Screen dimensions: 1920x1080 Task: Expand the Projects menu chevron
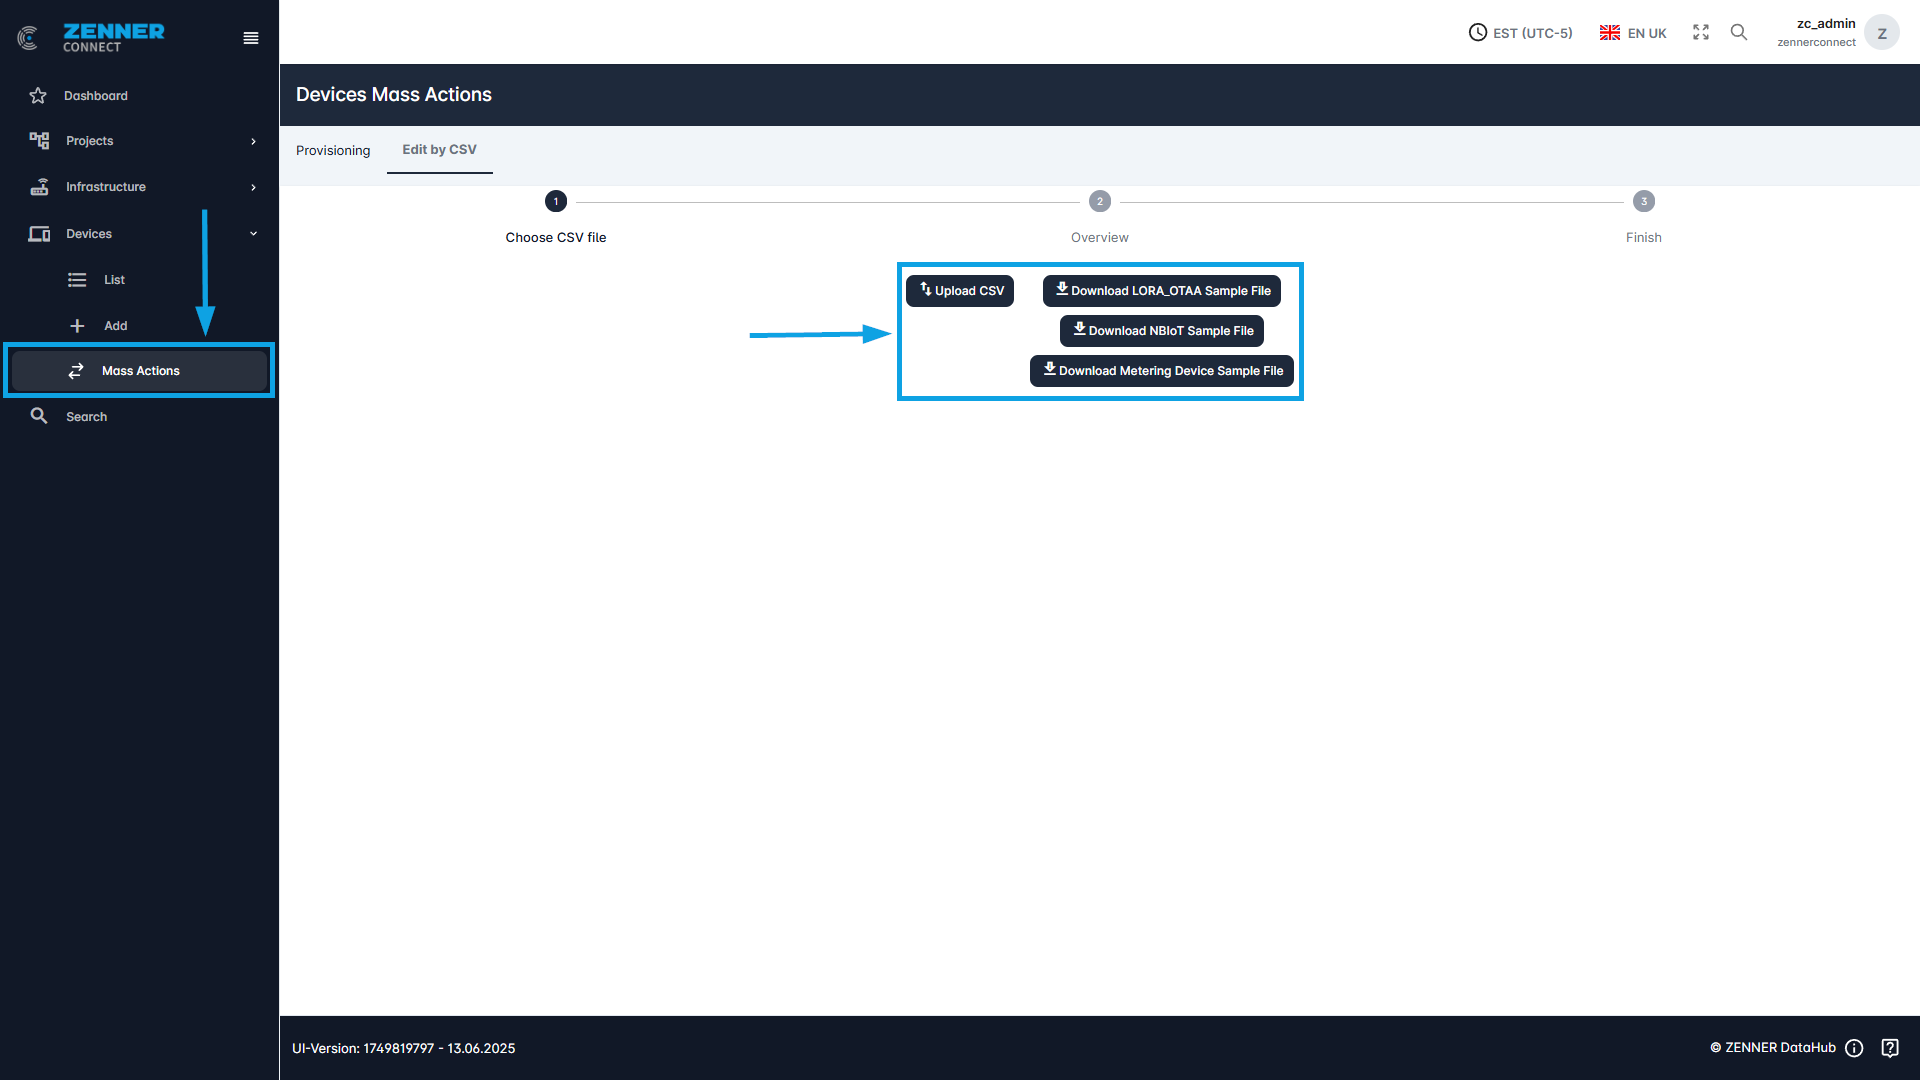coord(253,141)
